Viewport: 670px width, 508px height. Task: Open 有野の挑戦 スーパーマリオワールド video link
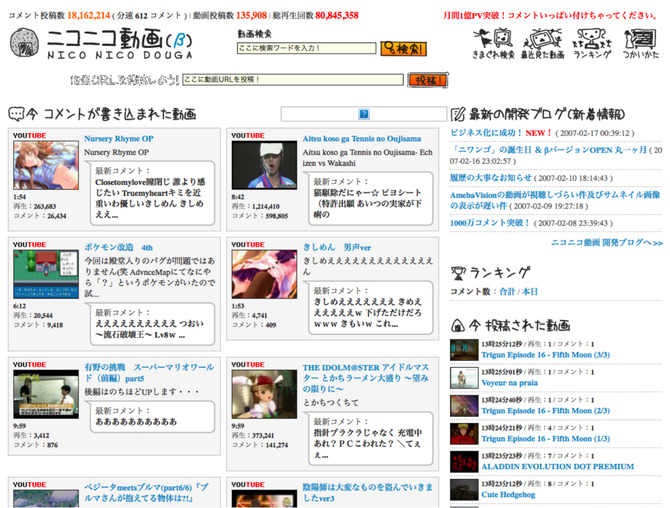[x=149, y=373]
